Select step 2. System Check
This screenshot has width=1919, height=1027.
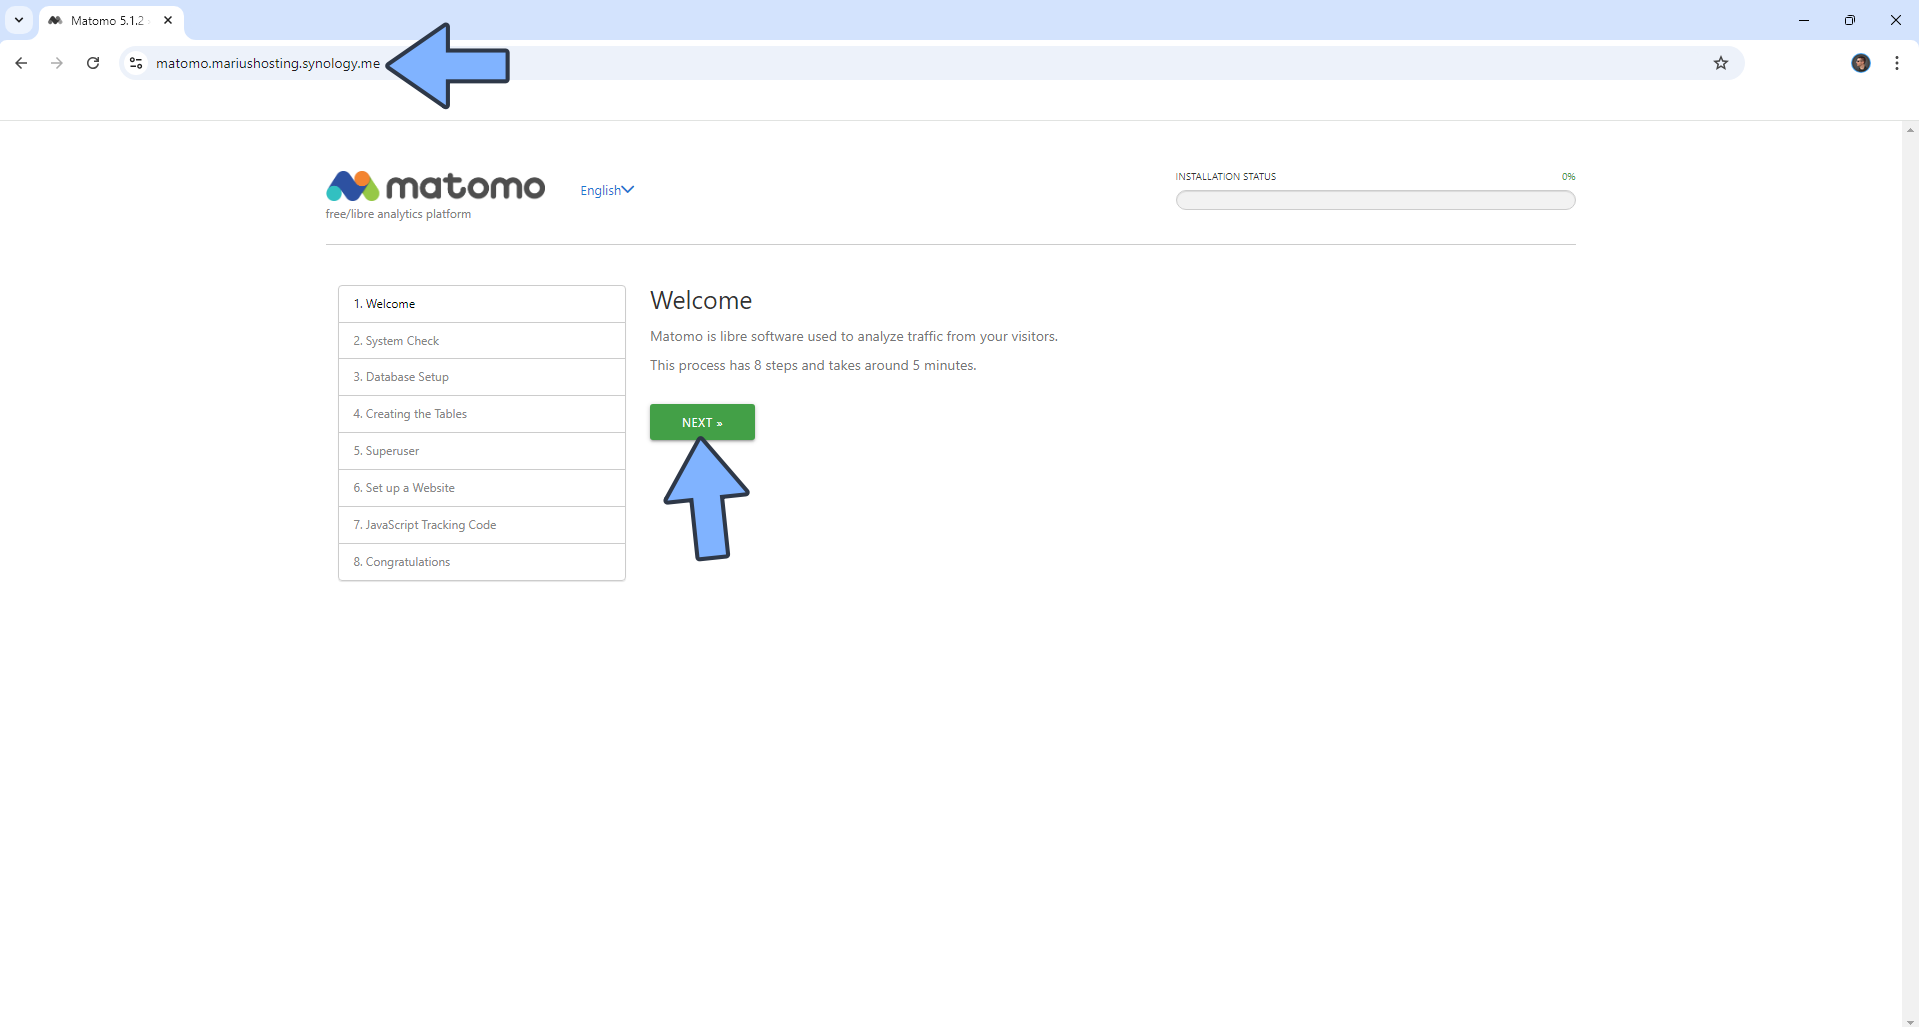point(482,341)
